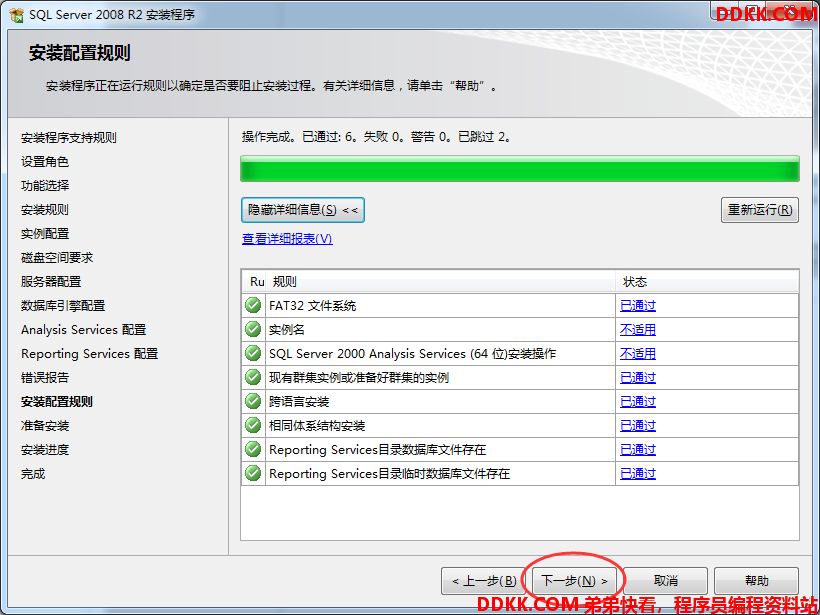Open the 查看详细报表(V) link
The image size is (820, 615).
tap(287, 238)
